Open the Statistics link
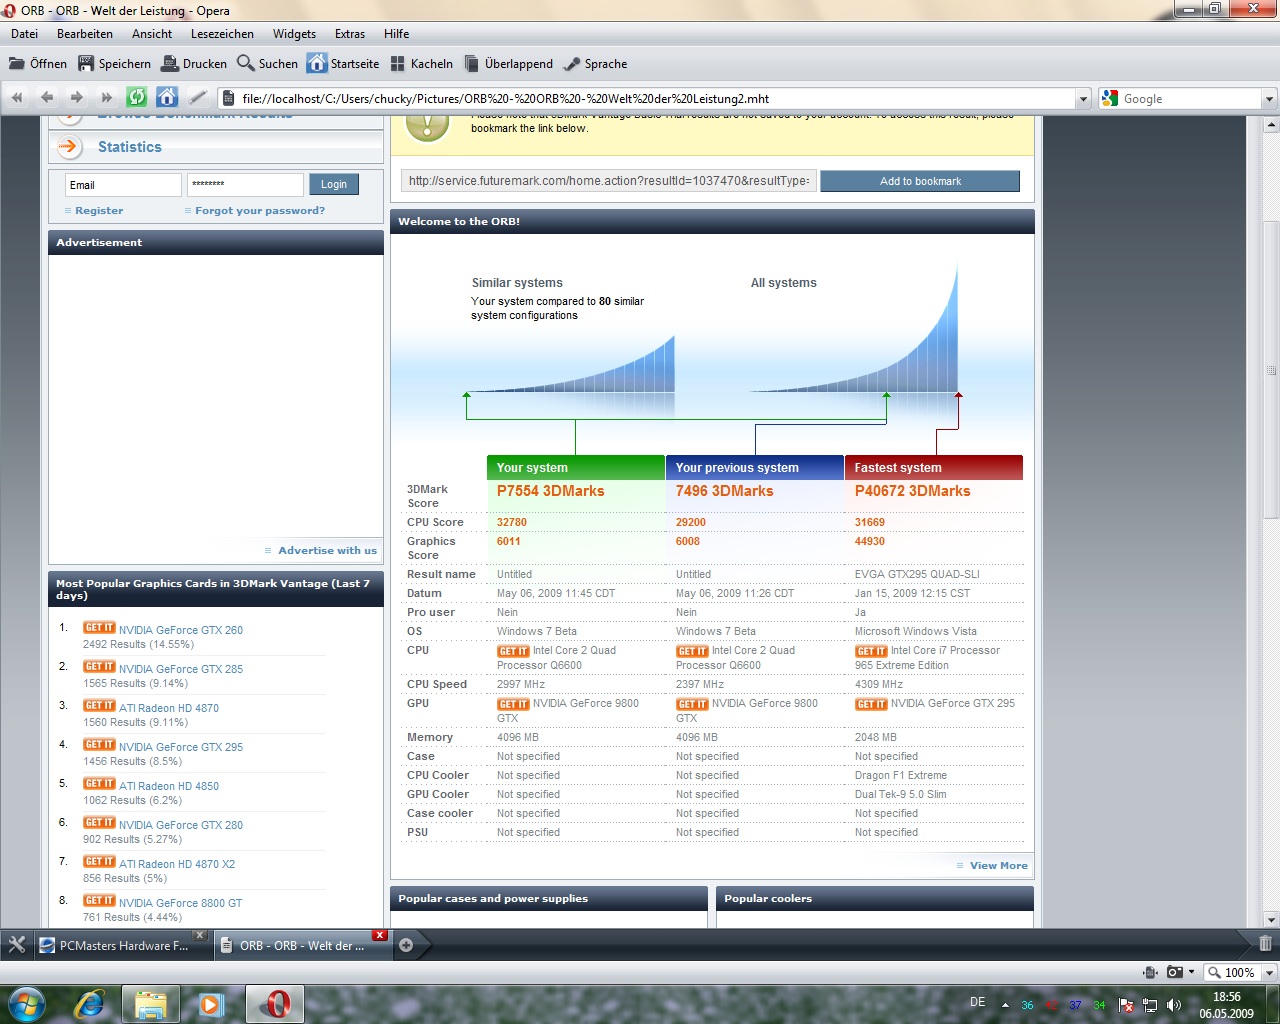 point(130,147)
